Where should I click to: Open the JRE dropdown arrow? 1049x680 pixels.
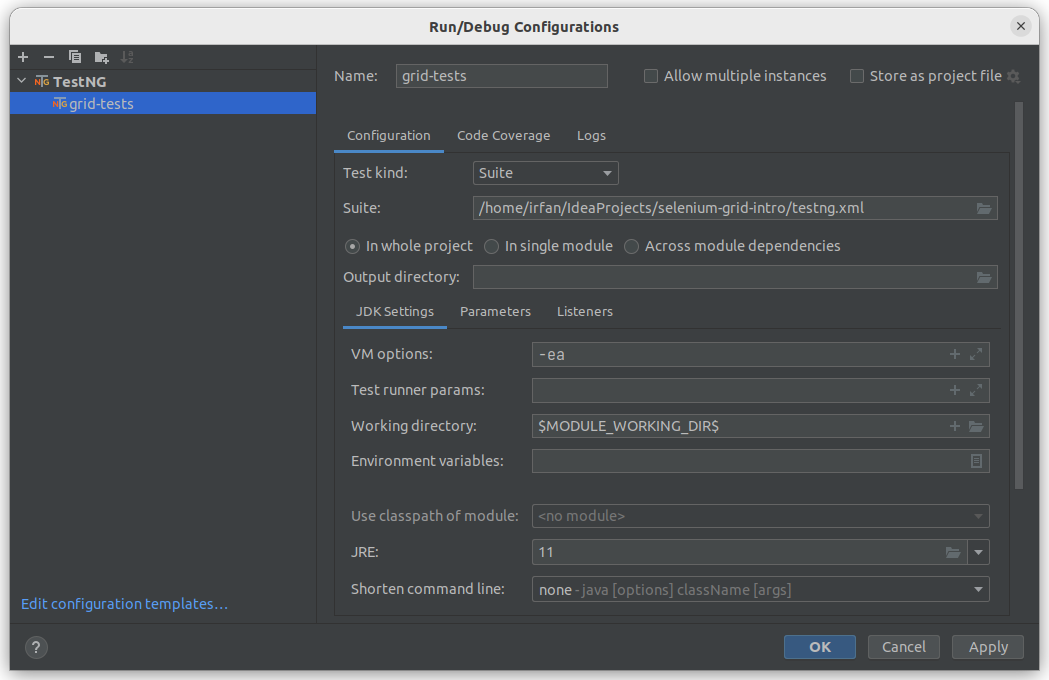978,553
